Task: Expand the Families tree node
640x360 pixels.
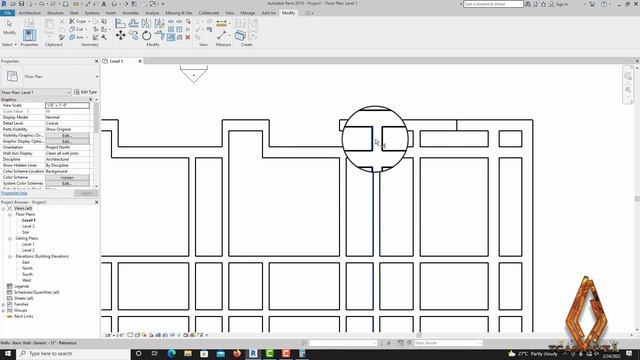Action: point(4,304)
